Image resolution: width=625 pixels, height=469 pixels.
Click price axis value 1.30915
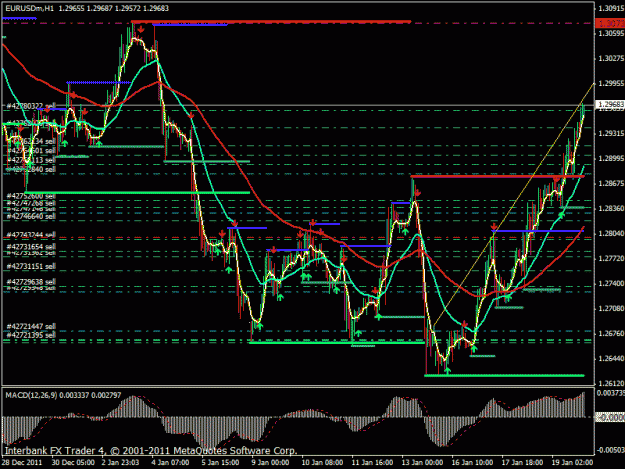coord(611,8)
